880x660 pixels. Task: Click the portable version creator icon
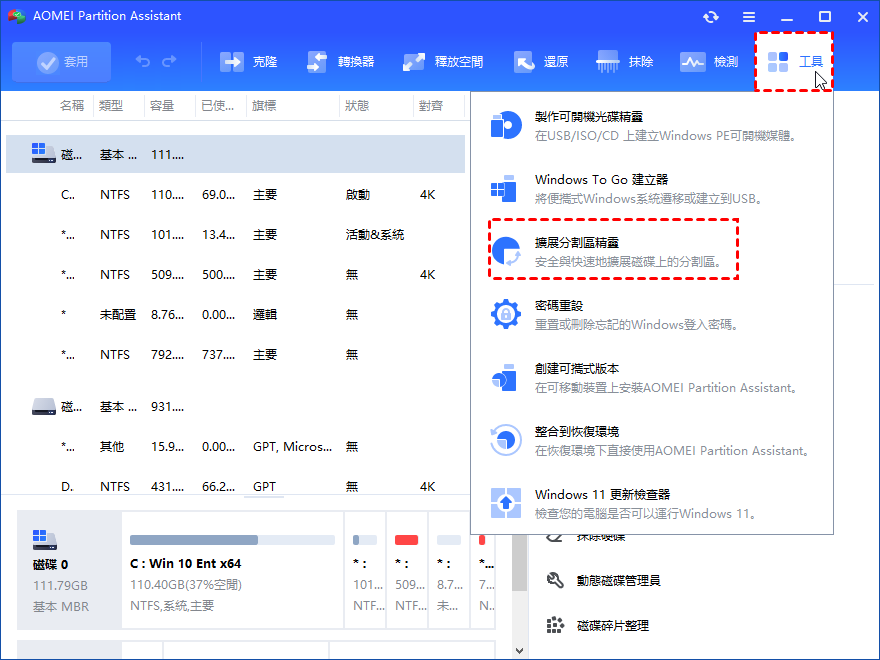pyautogui.click(x=504, y=377)
